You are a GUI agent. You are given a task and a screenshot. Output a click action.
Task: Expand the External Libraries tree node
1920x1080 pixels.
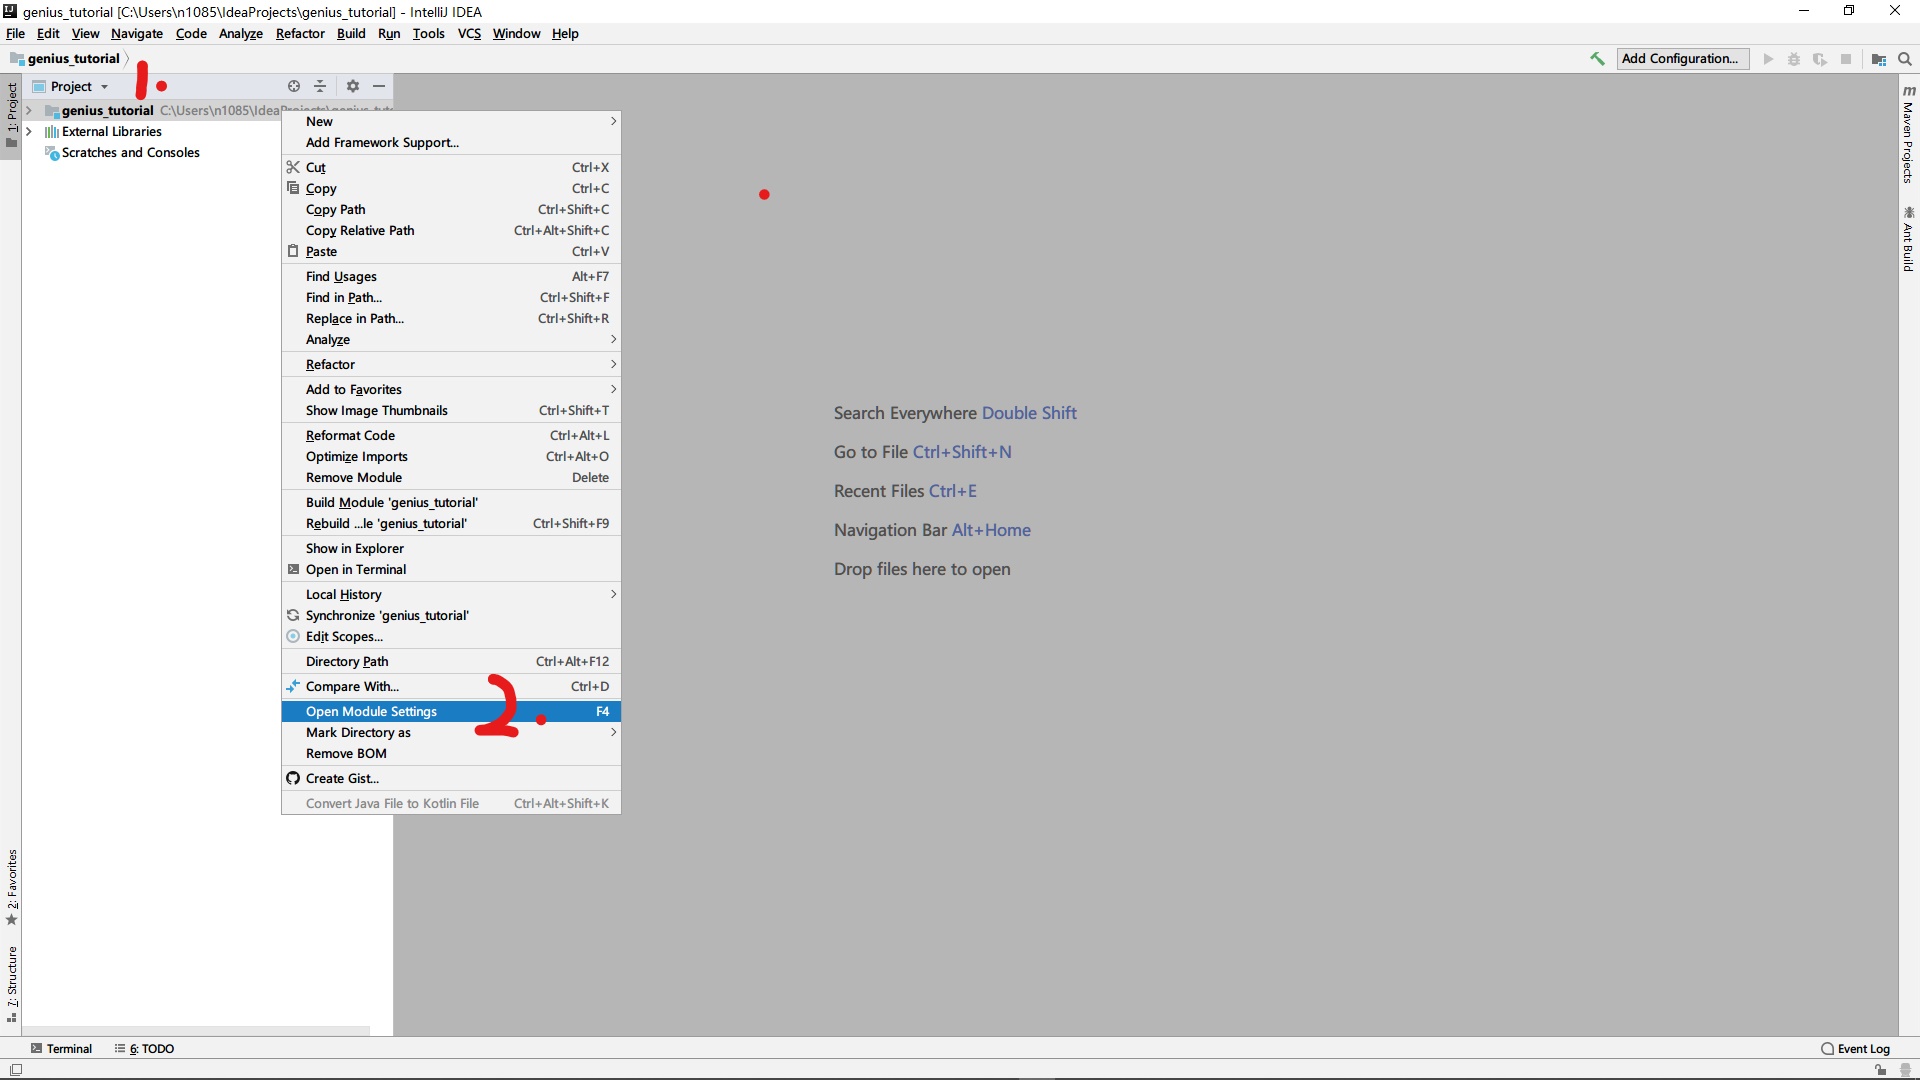[29, 132]
